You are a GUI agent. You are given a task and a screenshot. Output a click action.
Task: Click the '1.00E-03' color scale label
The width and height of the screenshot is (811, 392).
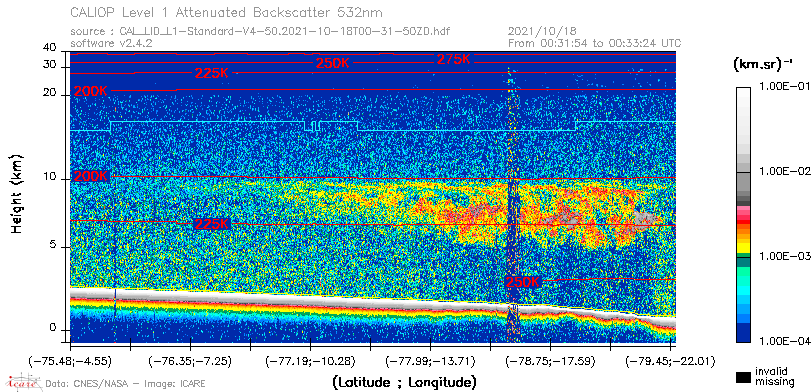pos(784,256)
